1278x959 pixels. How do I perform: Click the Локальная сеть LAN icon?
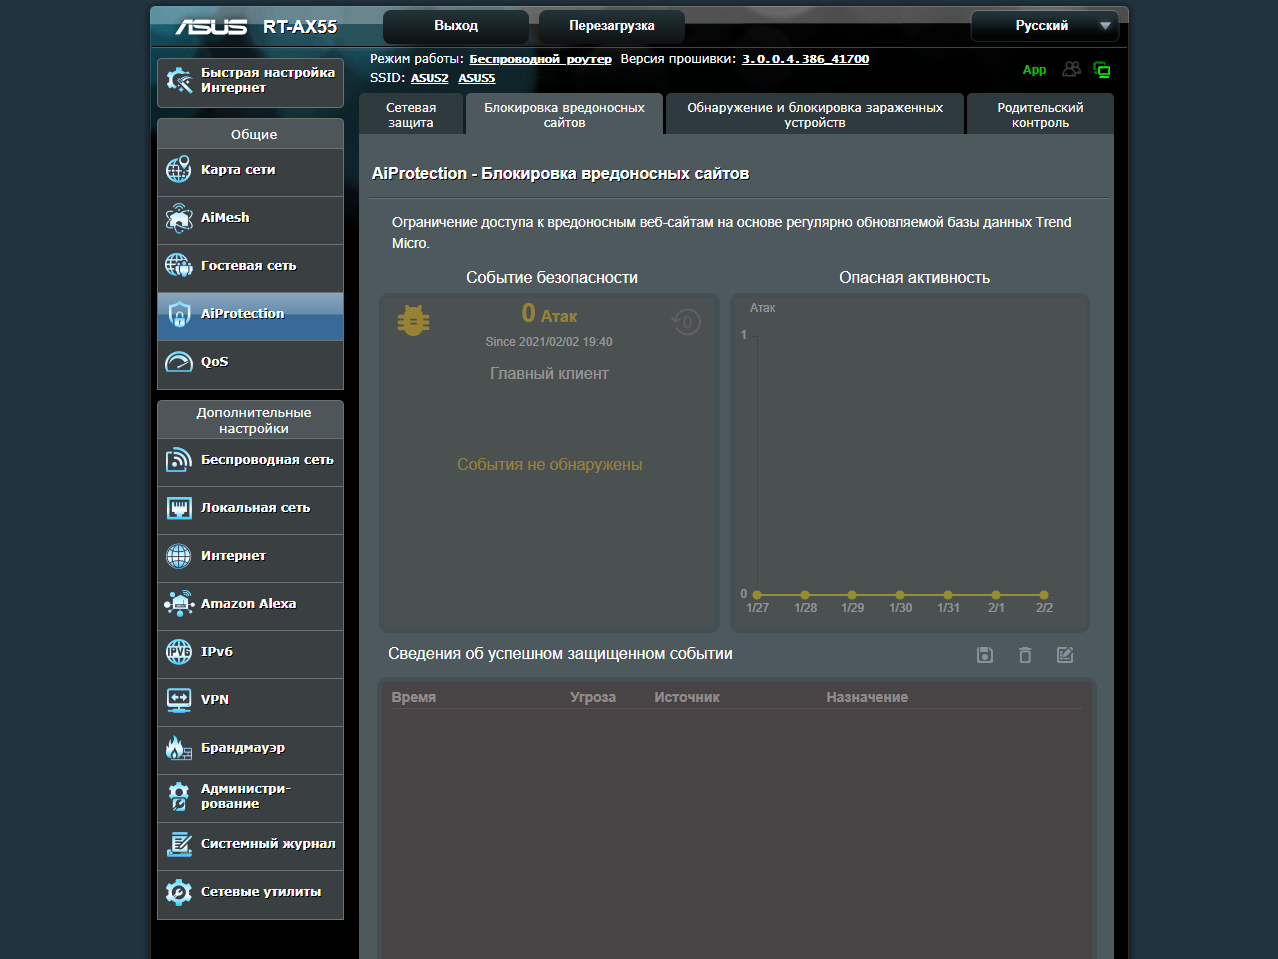point(179,508)
